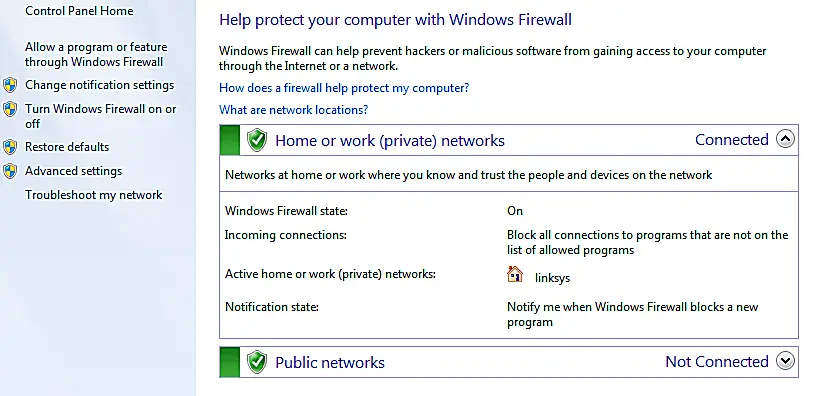Open Allow a program or feature through Windows Firewall
Screen dimensions: 817x396
point(96,54)
